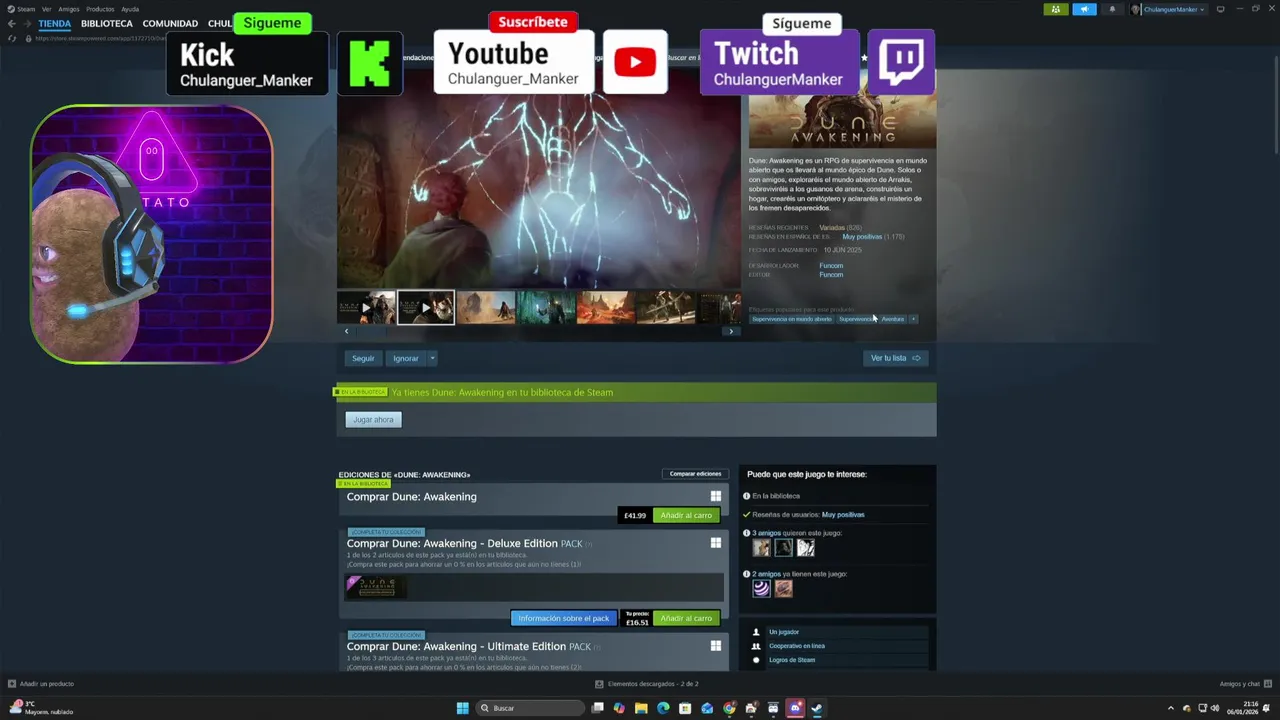Open the Muy positivas Spanish reviews link
The width and height of the screenshot is (1280, 720).
862,237
